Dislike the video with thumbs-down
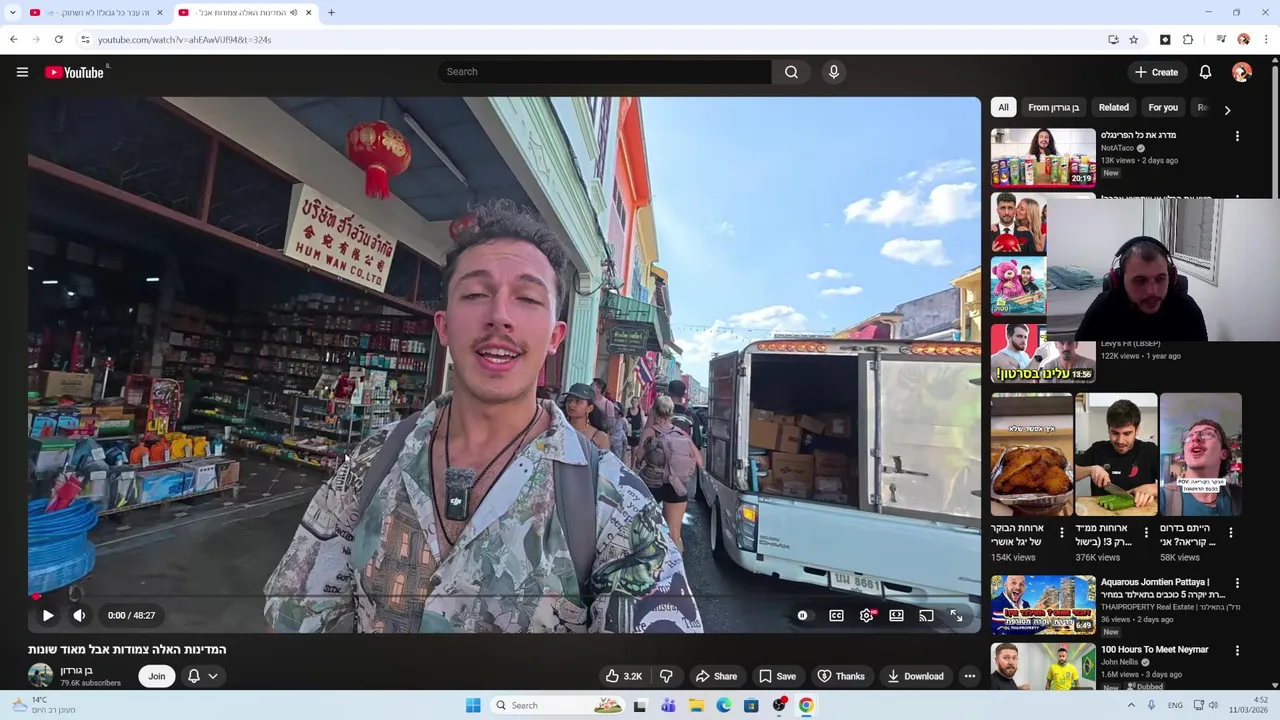 point(666,676)
